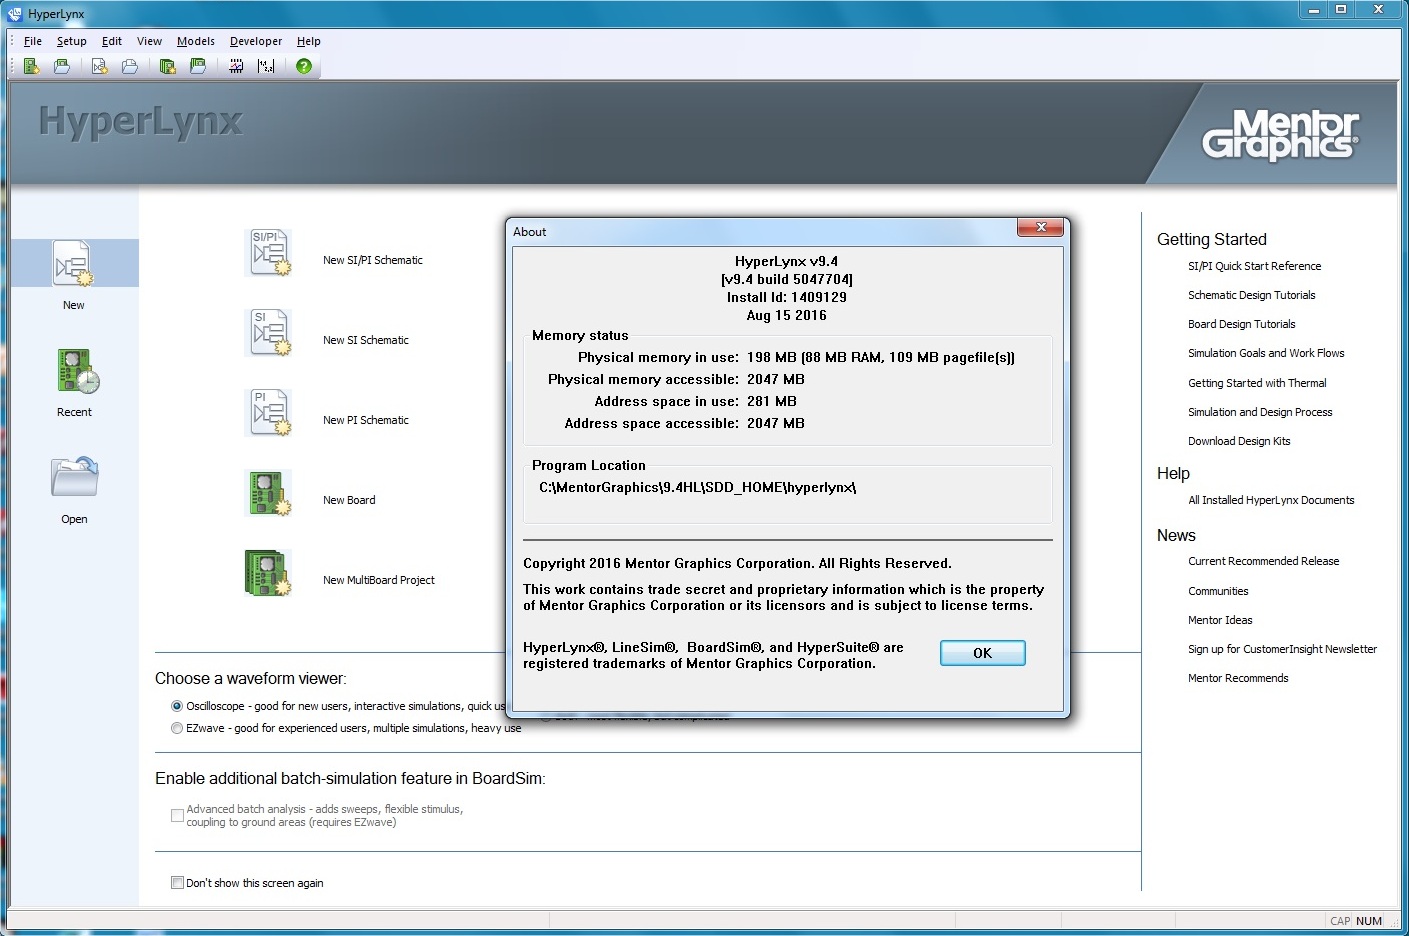Click the New PI Schematic label
The image size is (1409, 936).
365,420
